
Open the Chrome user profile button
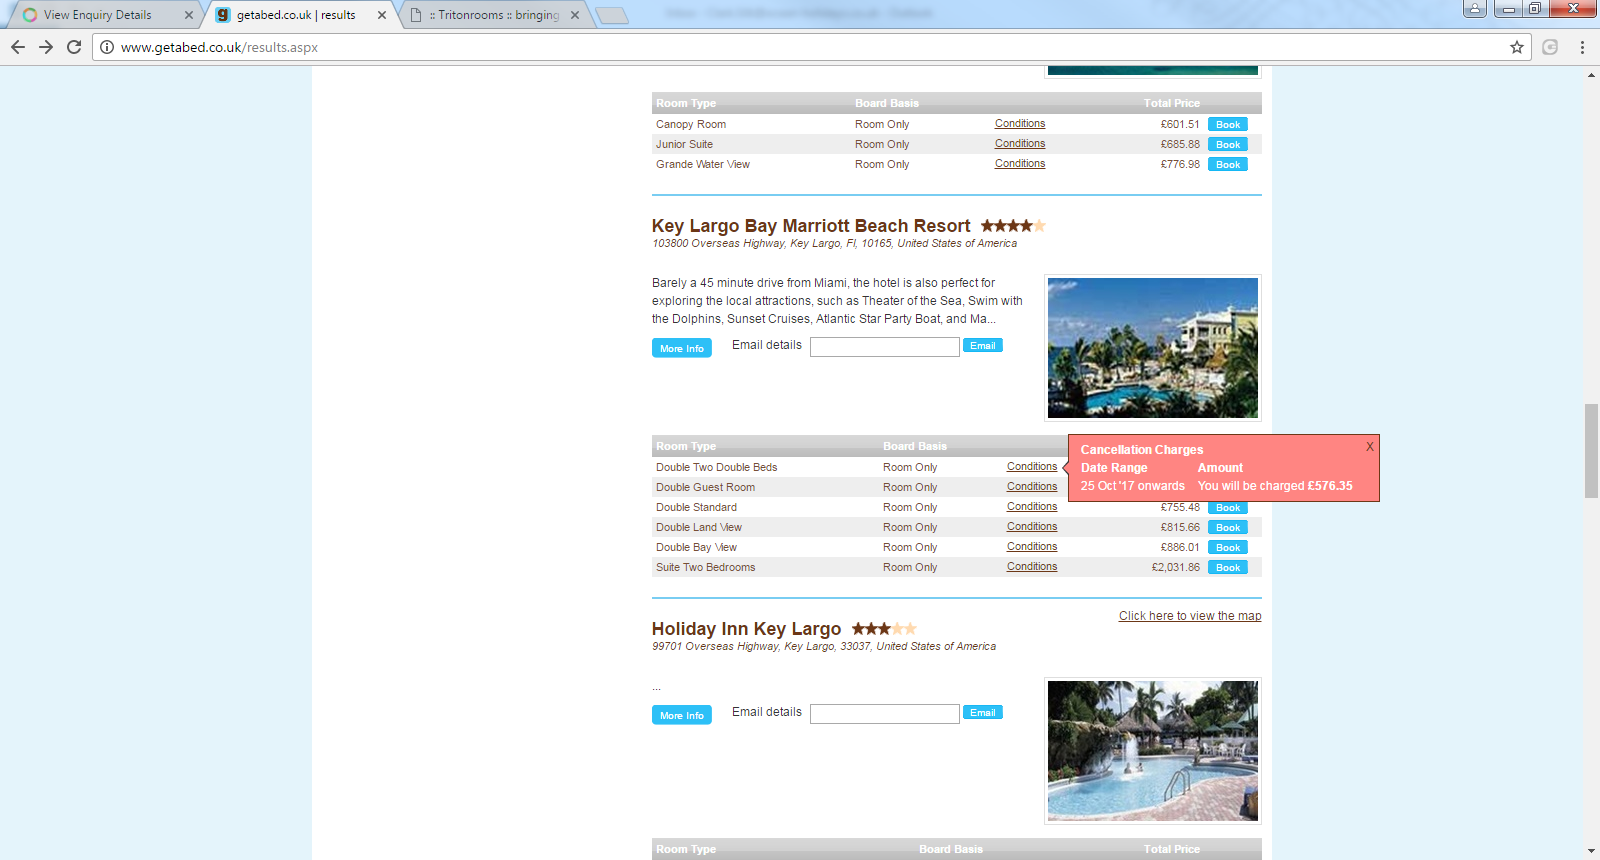[x=1474, y=9]
